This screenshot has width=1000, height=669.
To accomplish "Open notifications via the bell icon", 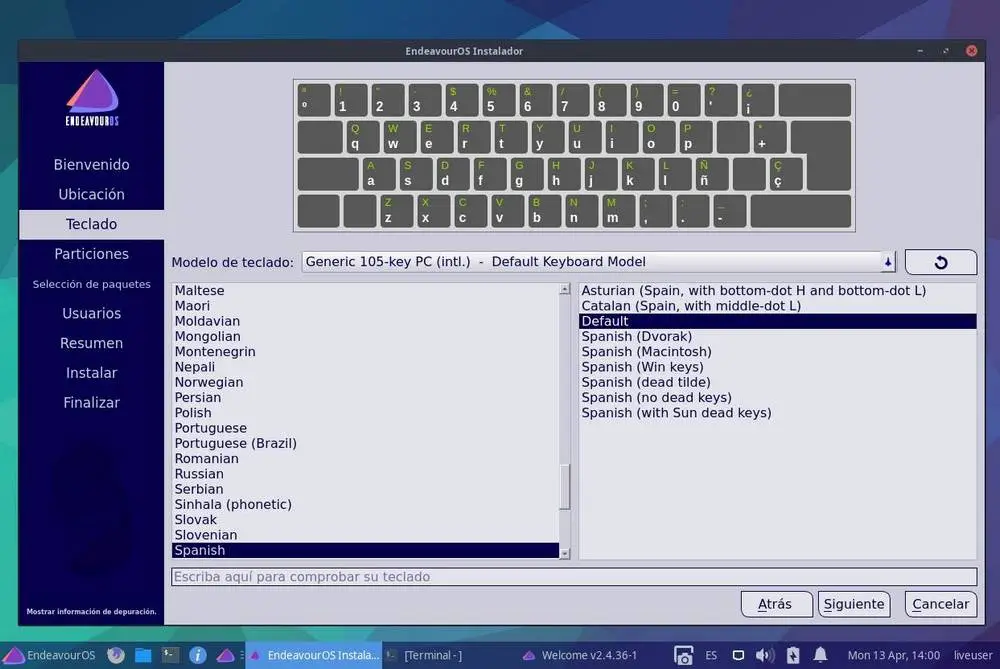I will coord(820,655).
